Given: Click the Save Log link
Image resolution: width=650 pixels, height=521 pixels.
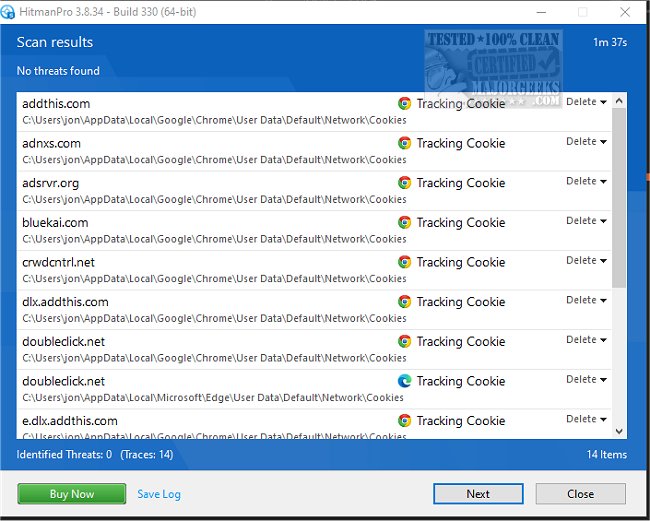Looking at the screenshot, I should coord(159,494).
